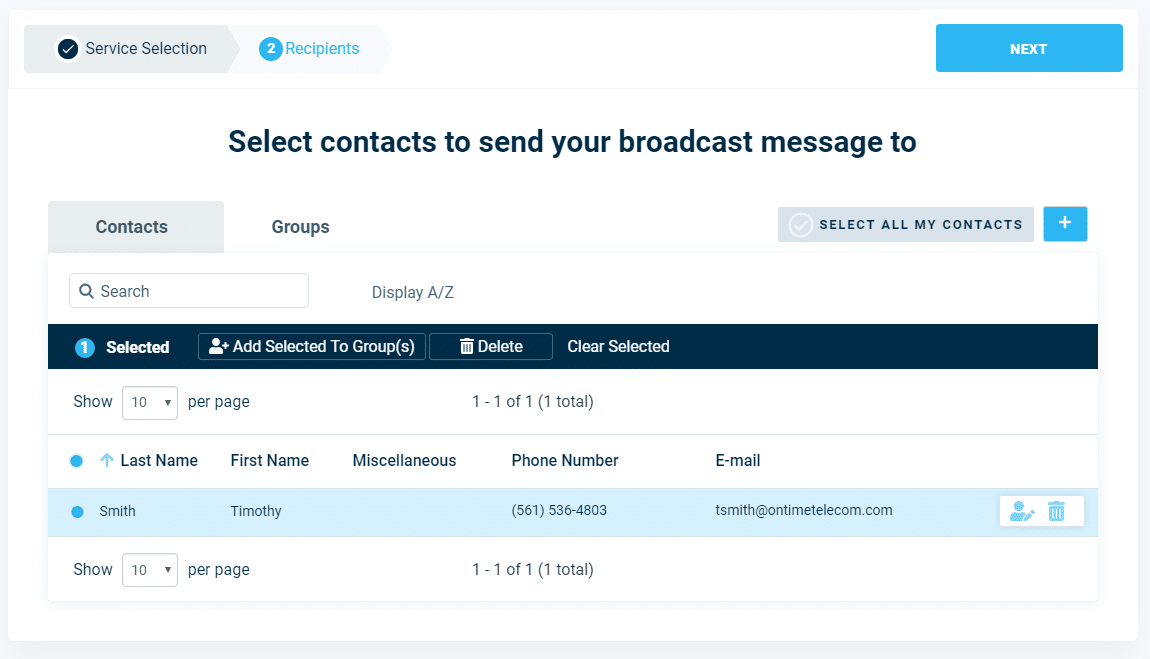Screen dimensions: 1150x659
Task: Open Display A/Z sorting option
Action: click(x=413, y=292)
